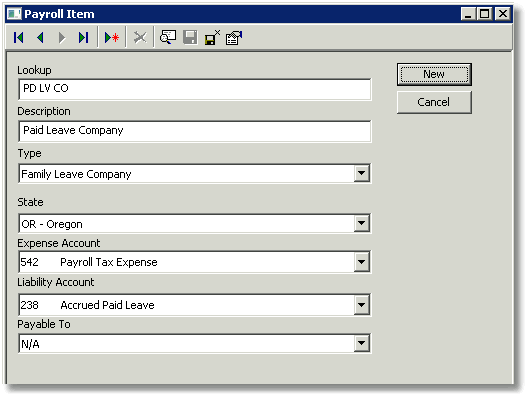This screenshot has width=528, height=398.
Task: Click the Expense Account label
Action: coord(59,243)
